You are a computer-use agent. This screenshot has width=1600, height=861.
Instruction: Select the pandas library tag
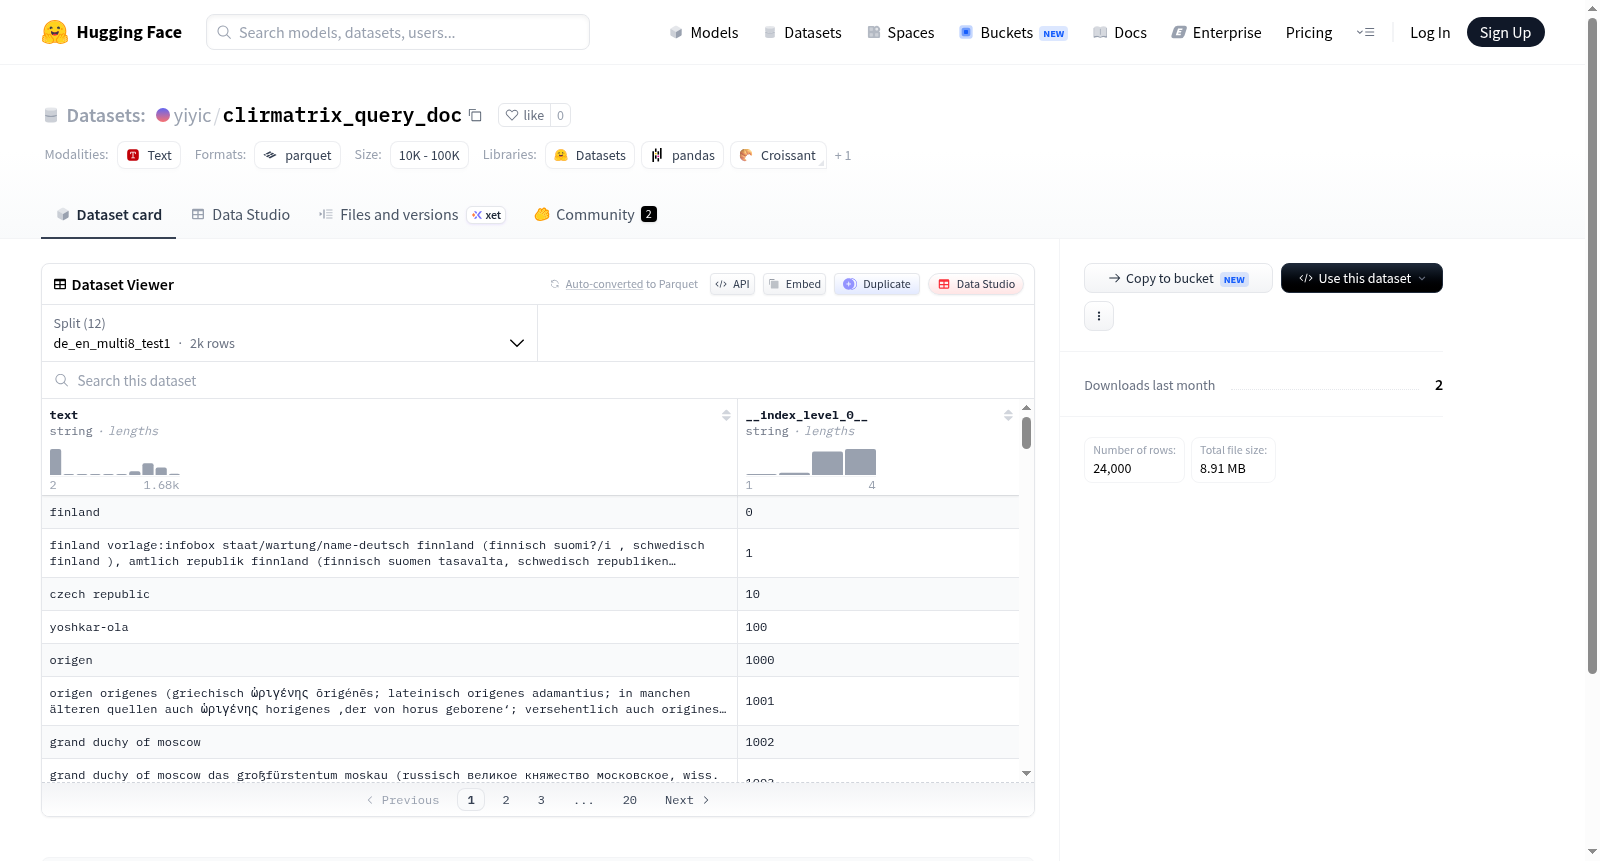682,155
